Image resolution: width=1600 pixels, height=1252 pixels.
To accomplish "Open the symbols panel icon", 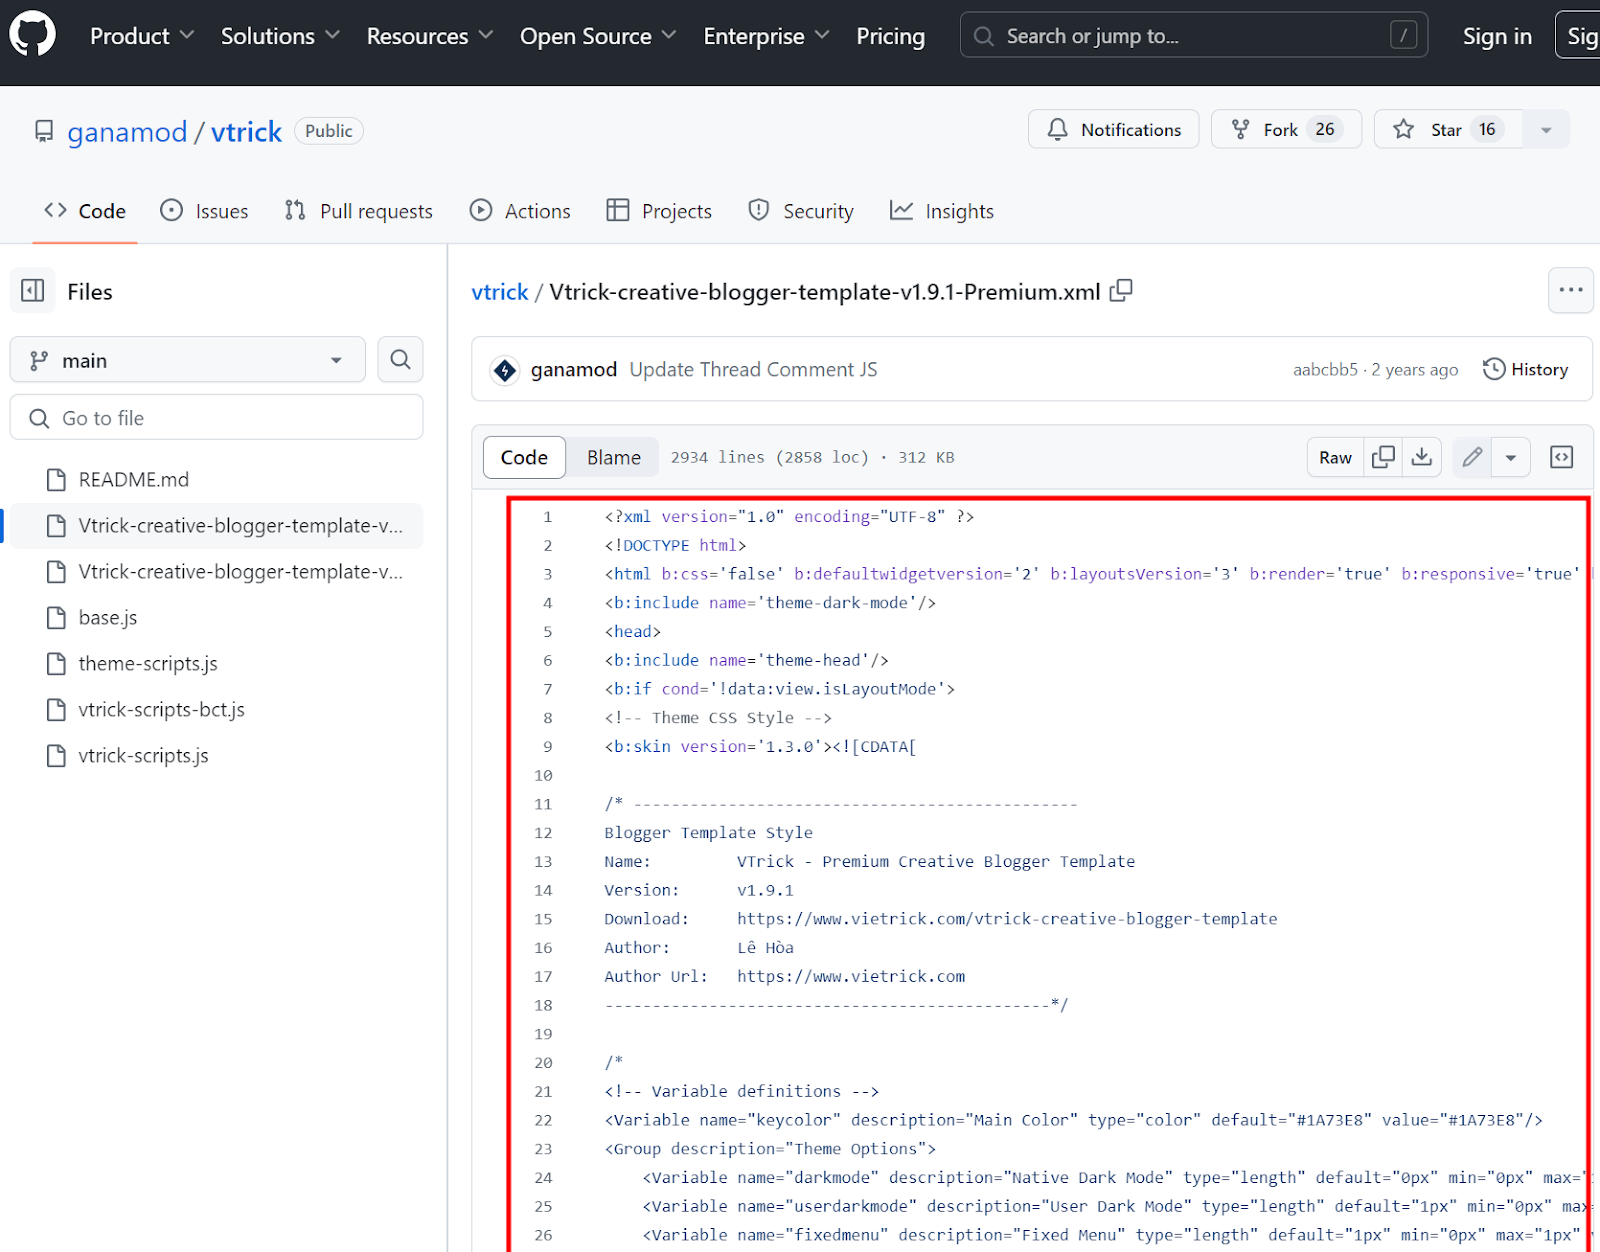I will tap(1561, 457).
